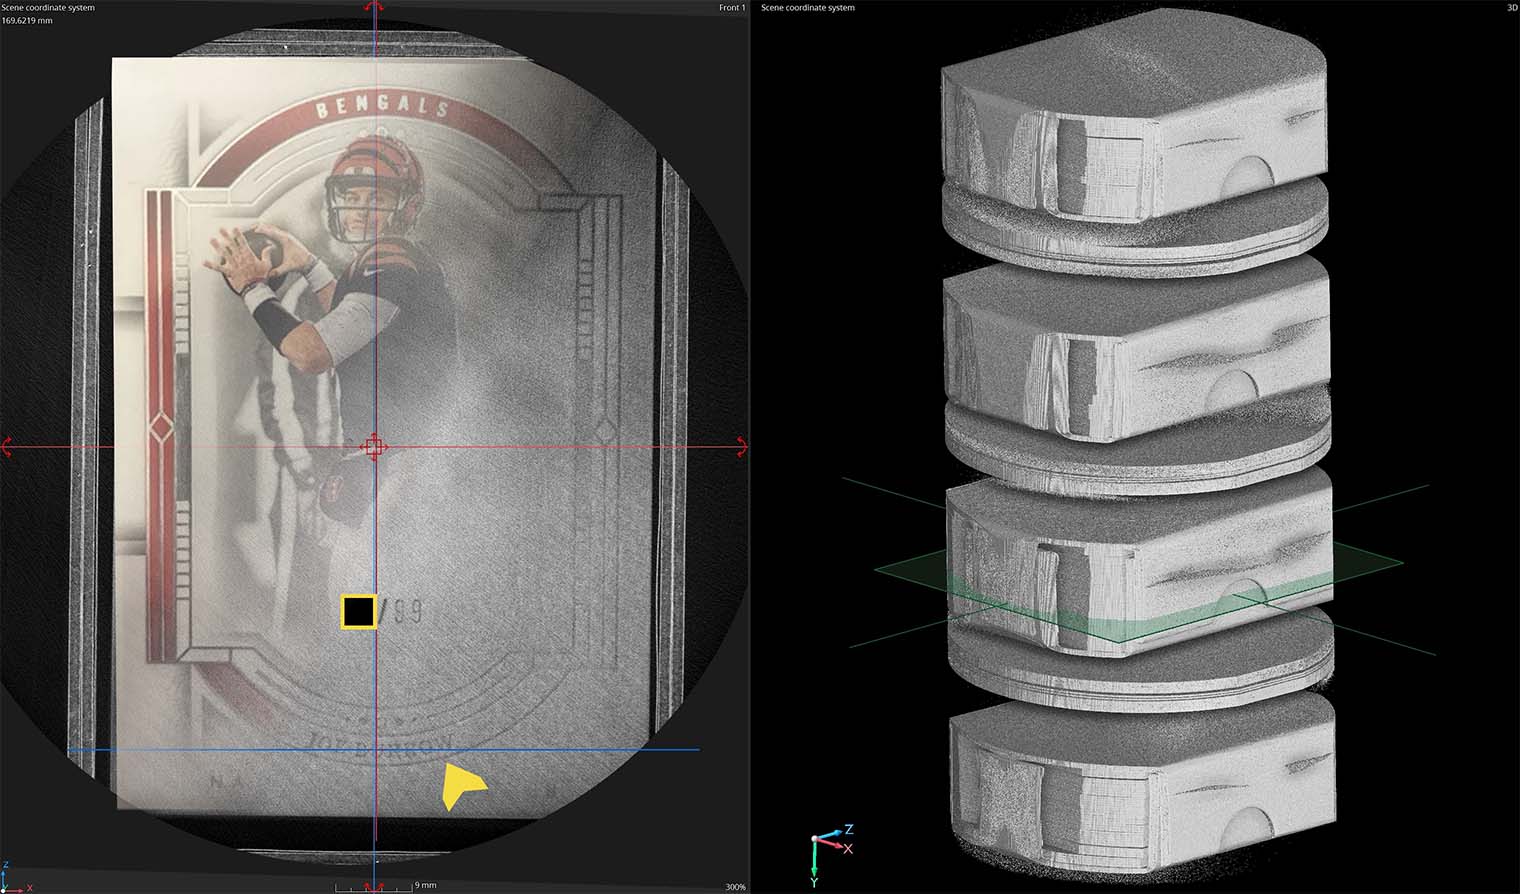
Task: Click the red crosshair center marker
Action: (x=374, y=446)
